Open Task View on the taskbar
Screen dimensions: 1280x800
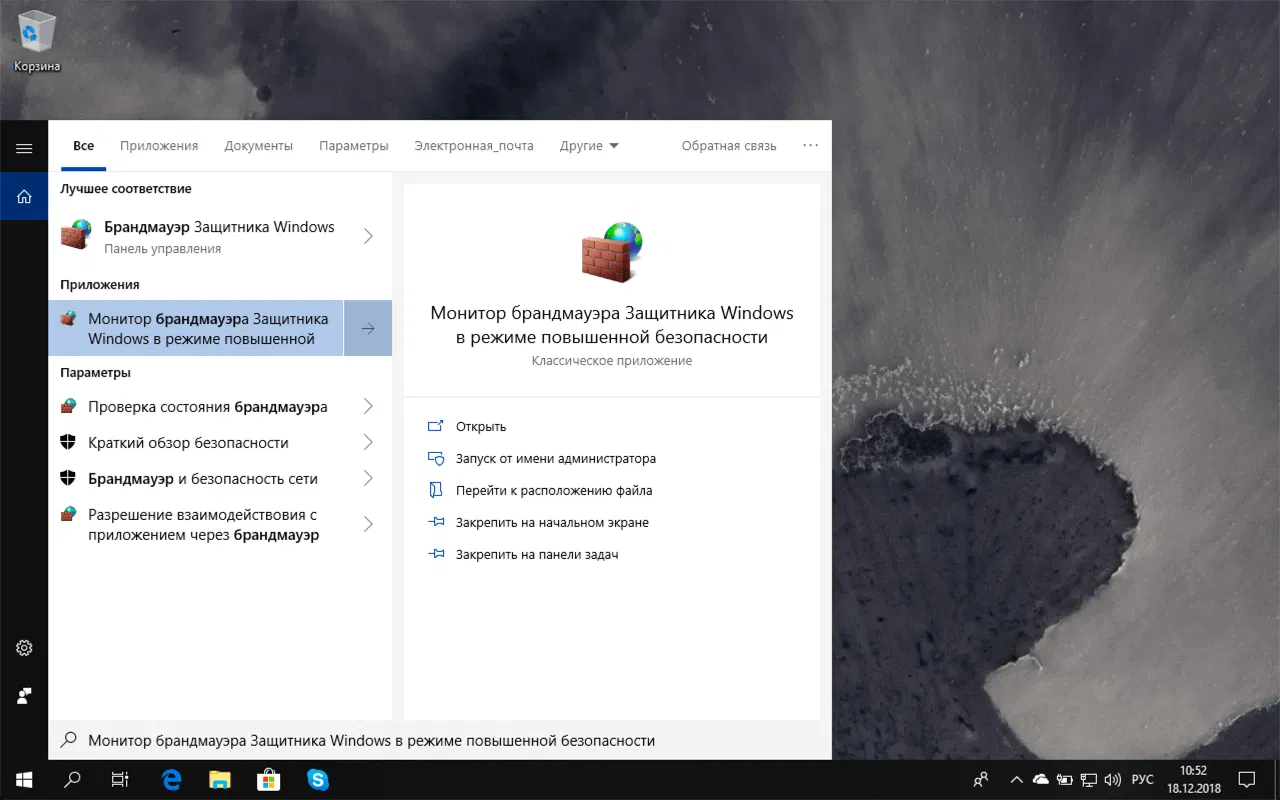119,779
